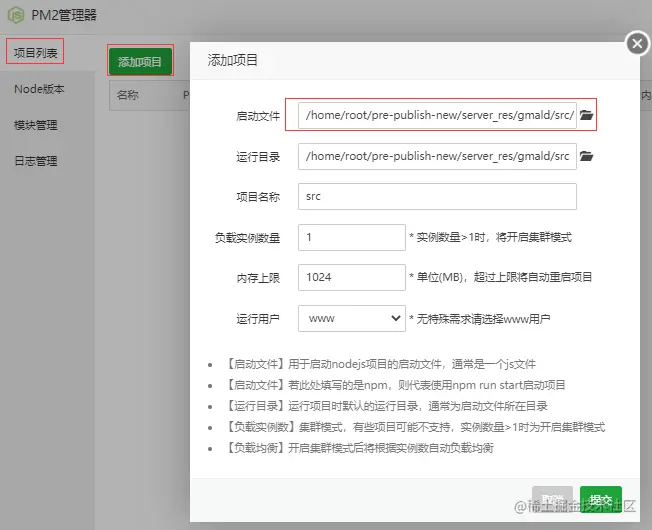The height and width of the screenshot is (530, 652).
Task: Click the folder icon beside 运行目录 field
Action: pos(586,156)
